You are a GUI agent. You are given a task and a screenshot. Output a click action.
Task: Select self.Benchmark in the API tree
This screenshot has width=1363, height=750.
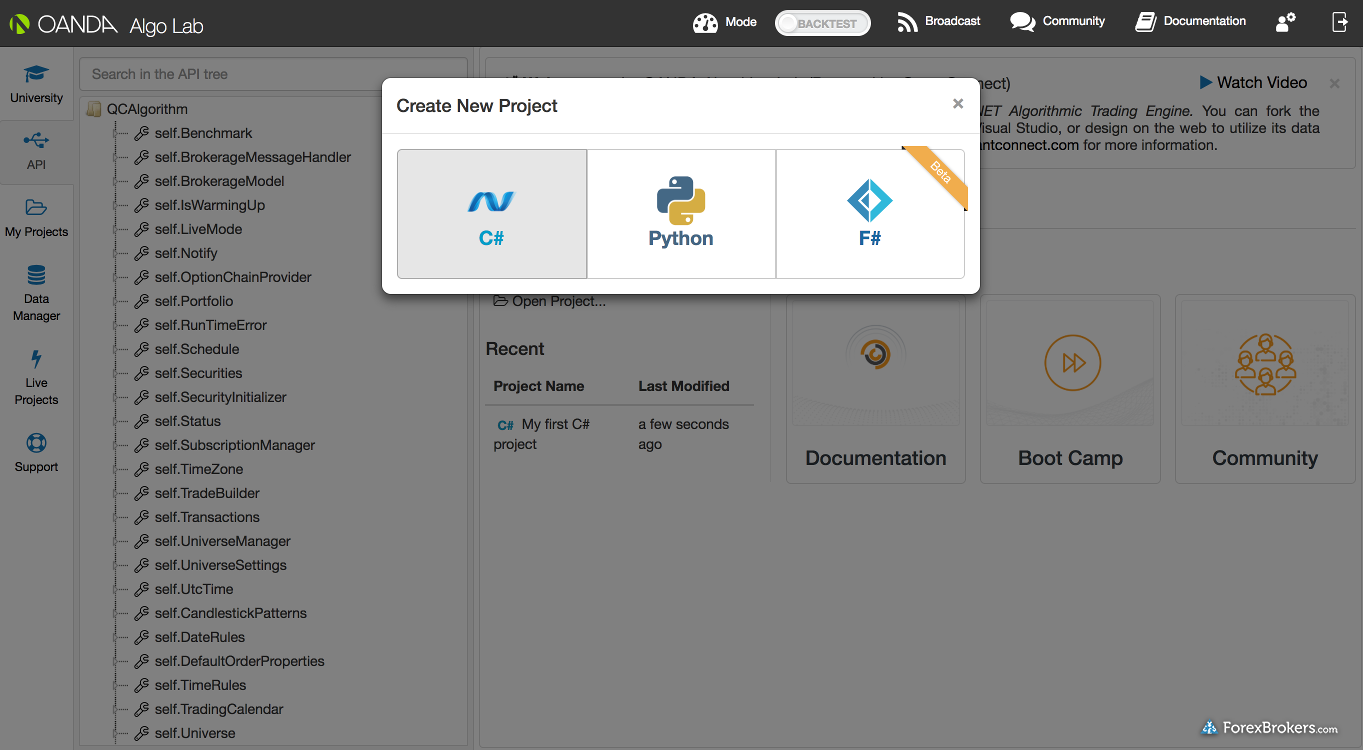203,133
